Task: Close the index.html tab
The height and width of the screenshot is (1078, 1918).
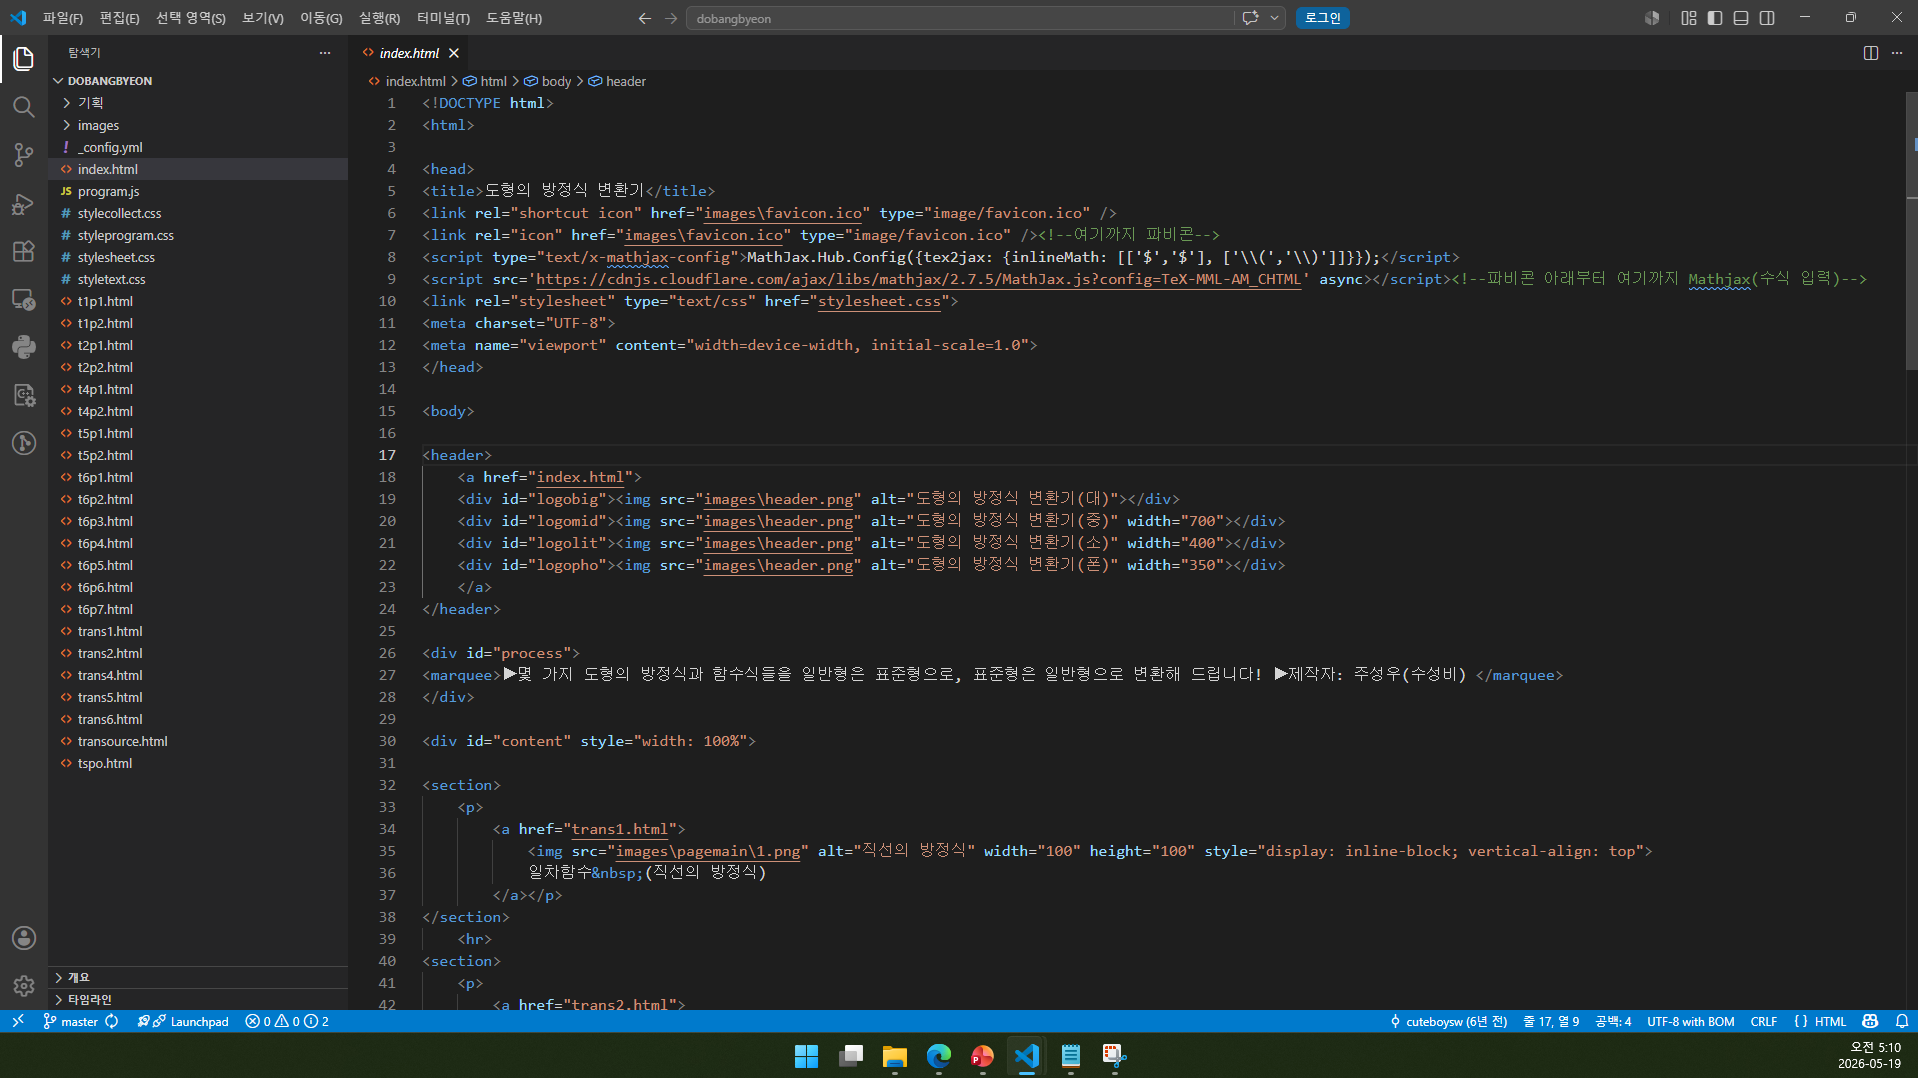Action: (454, 53)
